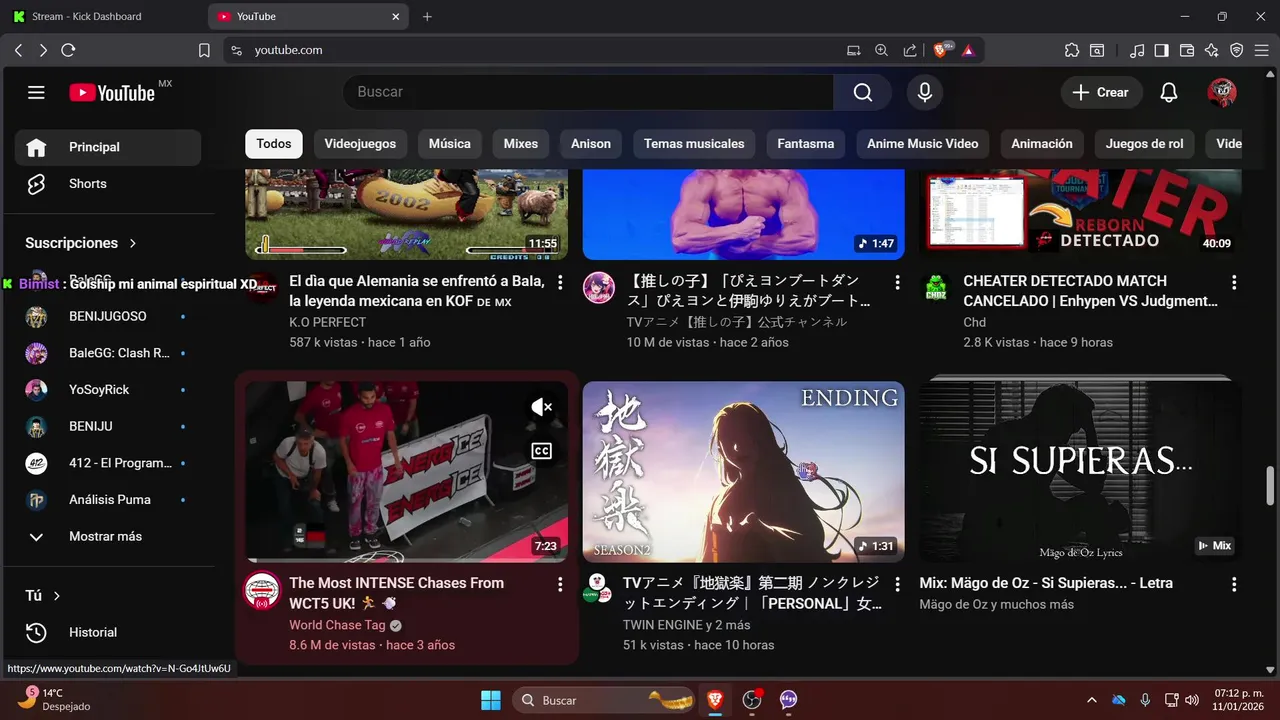Click World Chase Tag channel avatar
Screen dimensions: 1280x720
[263, 590]
